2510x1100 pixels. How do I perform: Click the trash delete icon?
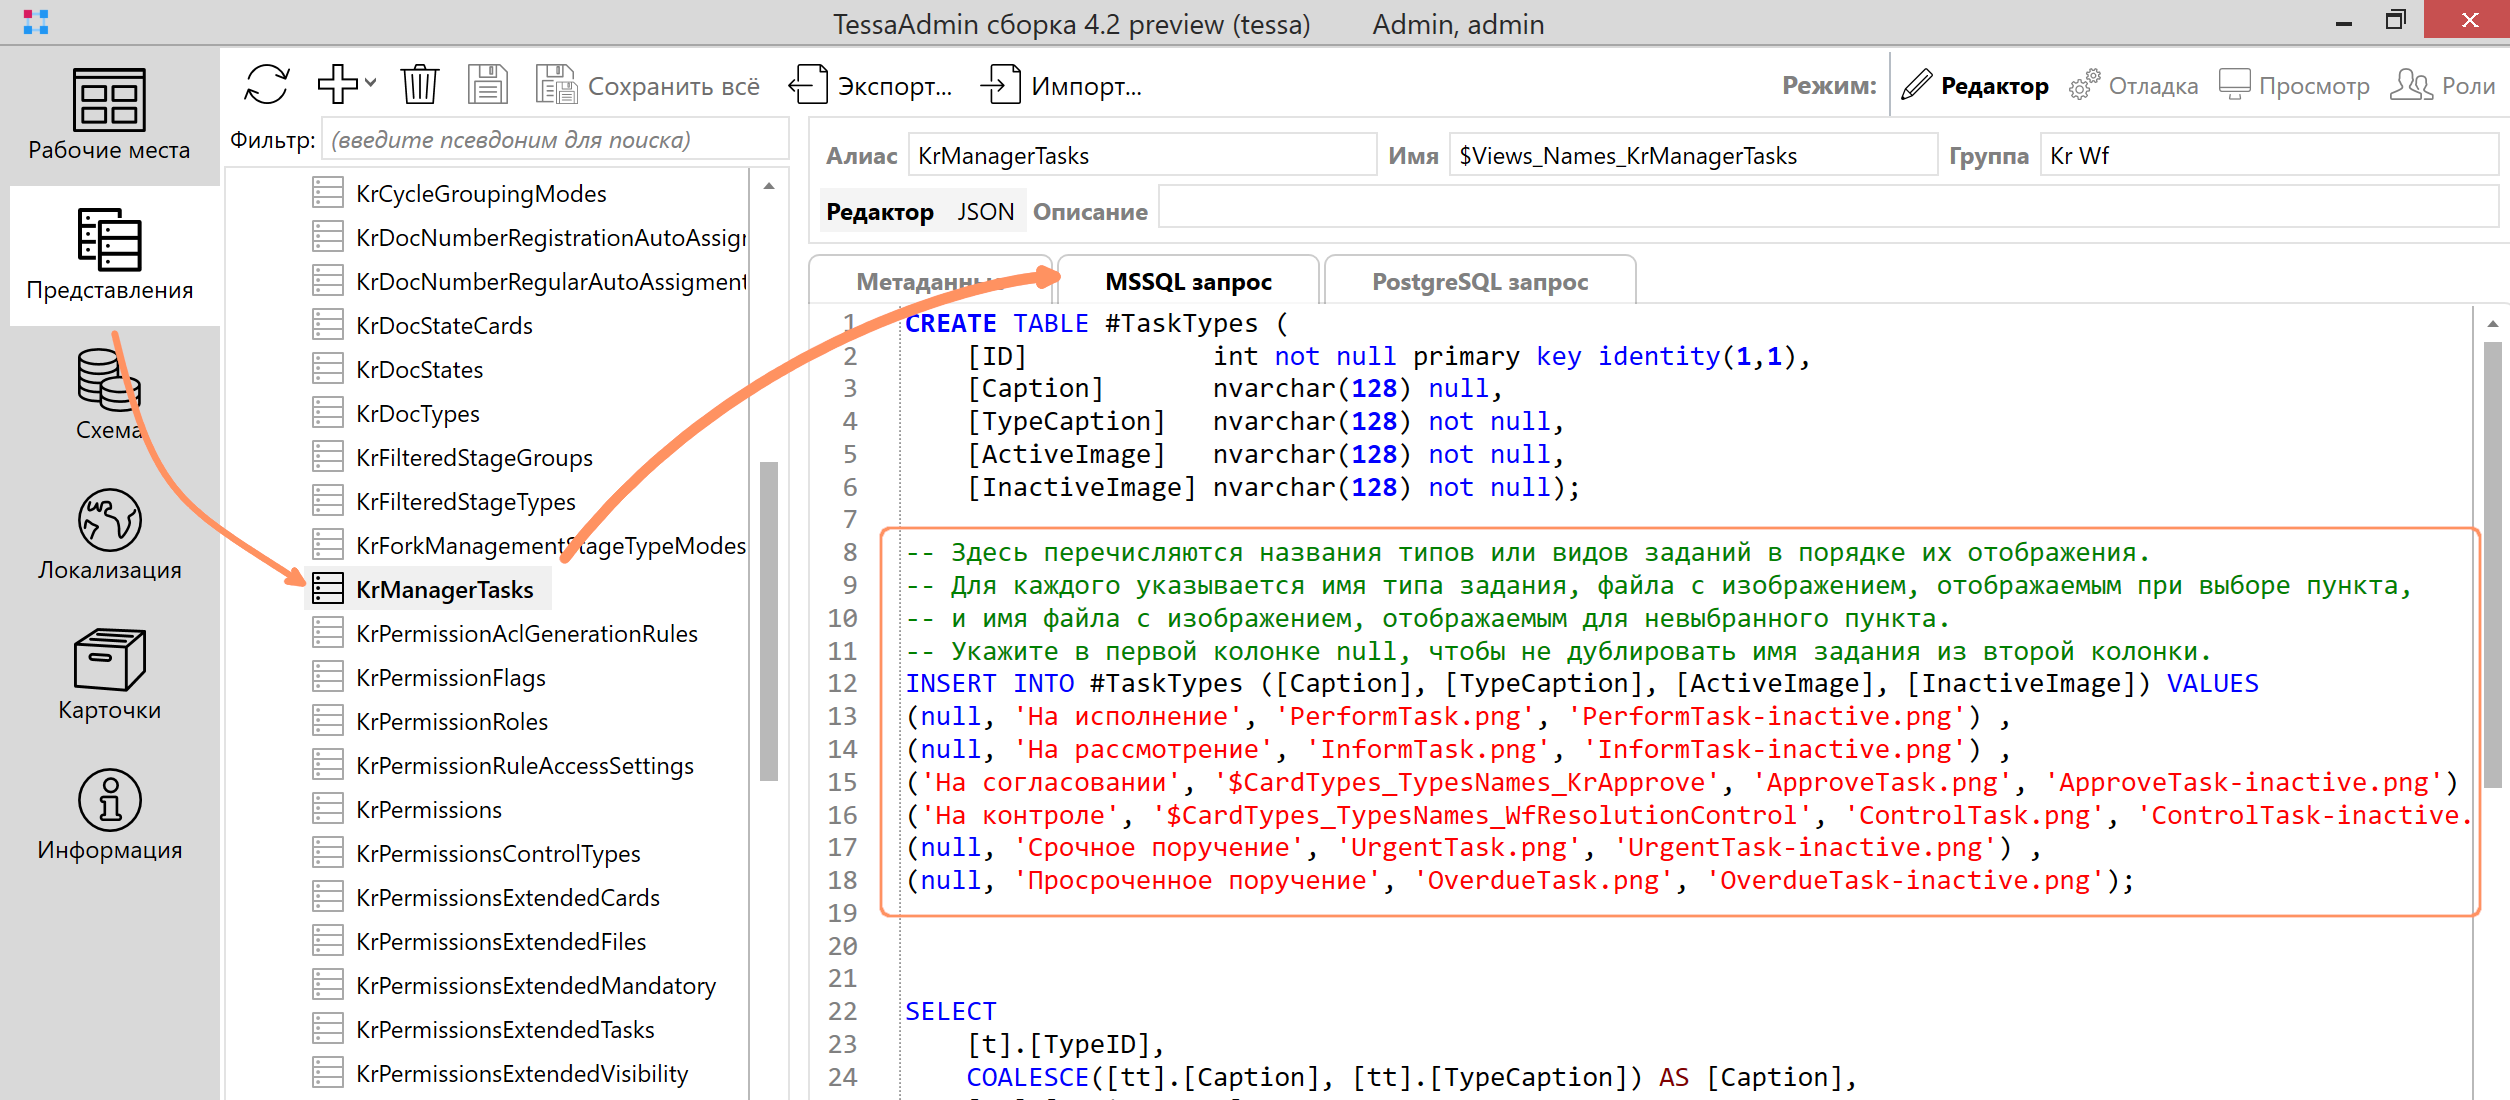pyautogui.click(x=419, y=85)
